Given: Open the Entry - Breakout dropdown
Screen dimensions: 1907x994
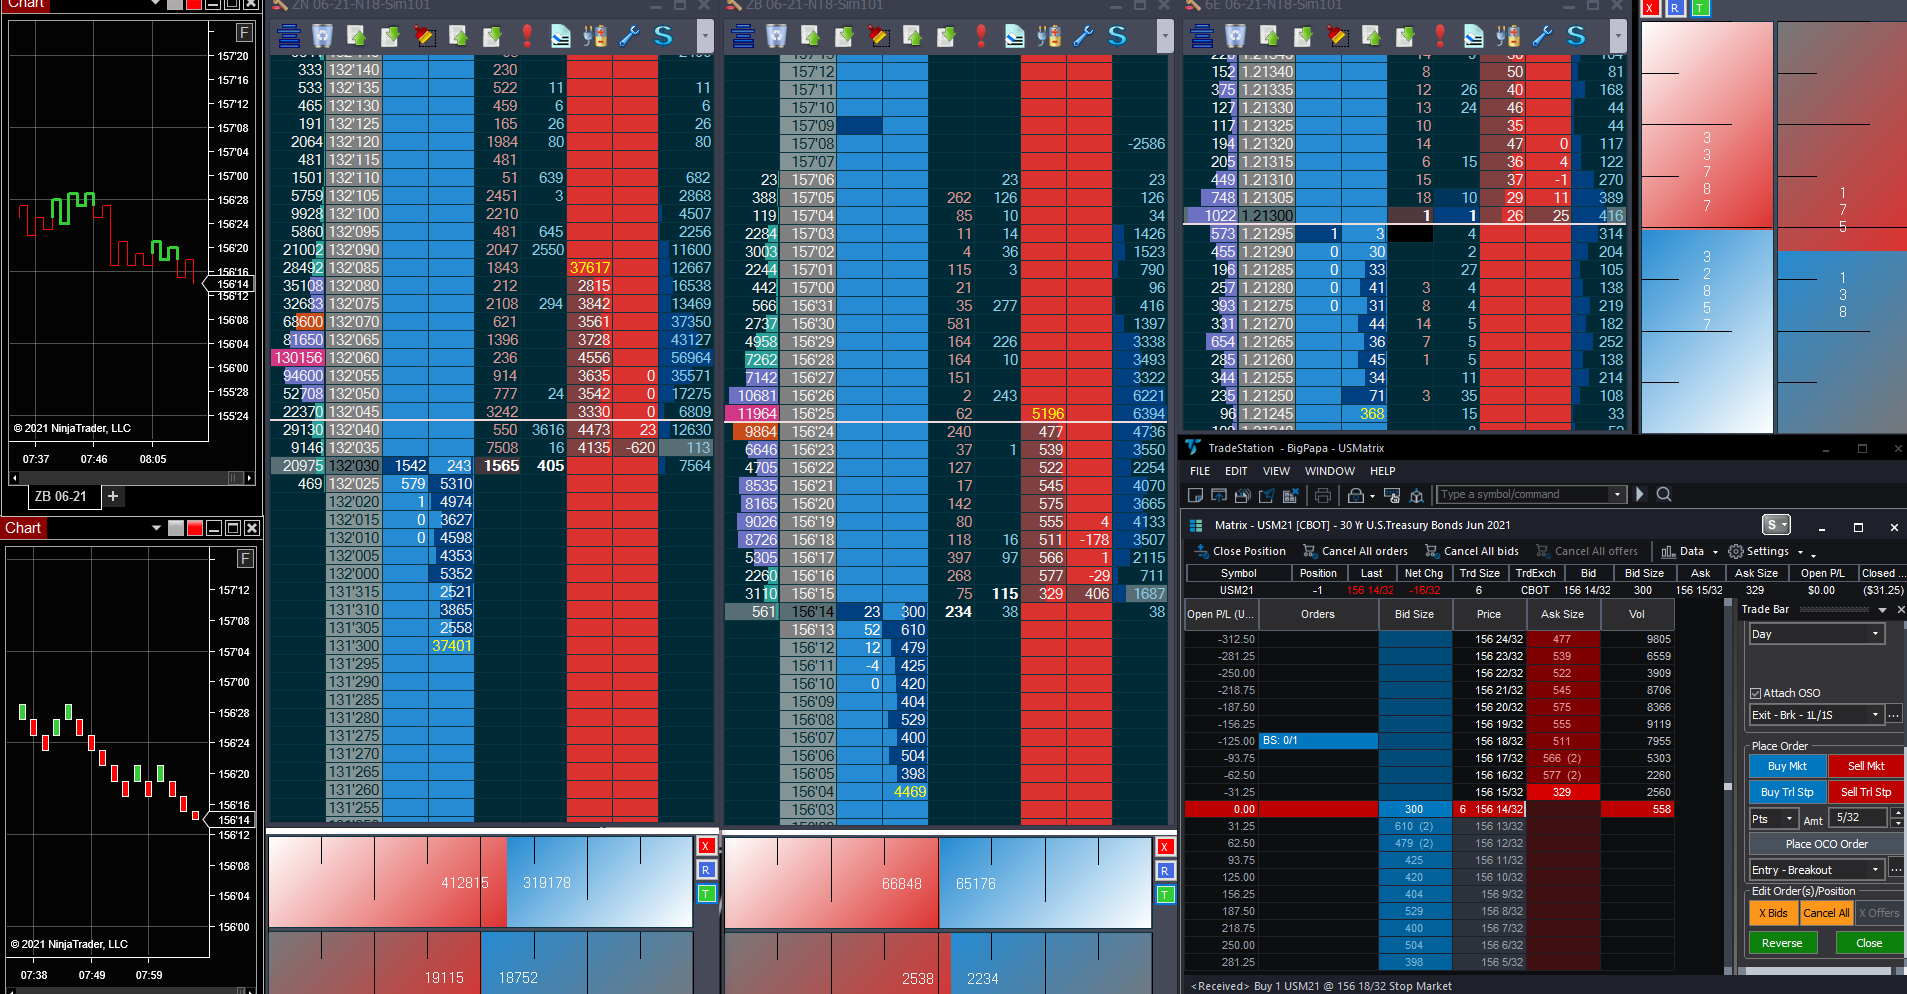Looking at the screenshot, I should [x=1816, y=870].
